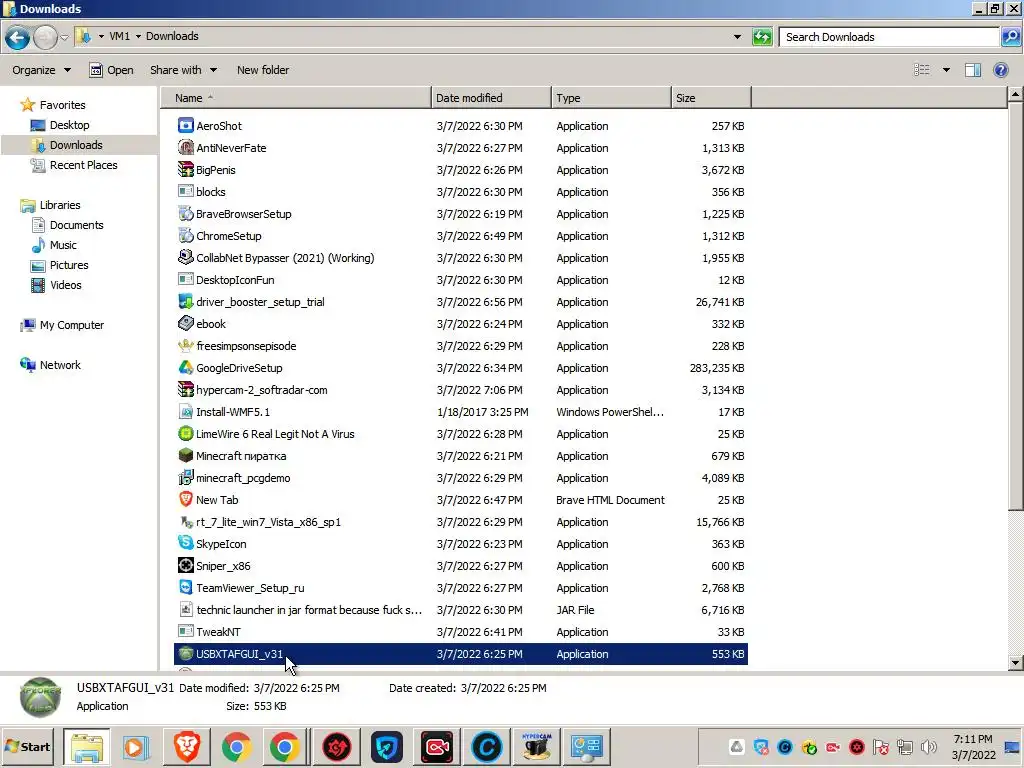Click the ebook application icon
The height and width of the screenshot is (768, 1024).
(185, 323)
